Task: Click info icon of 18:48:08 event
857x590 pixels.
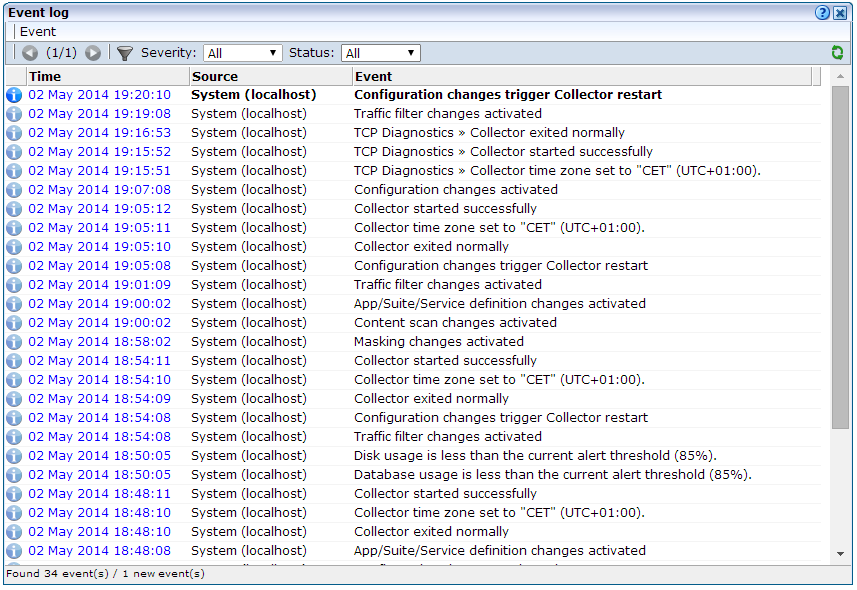Action: pyautogui.click(x=14, y=551)
